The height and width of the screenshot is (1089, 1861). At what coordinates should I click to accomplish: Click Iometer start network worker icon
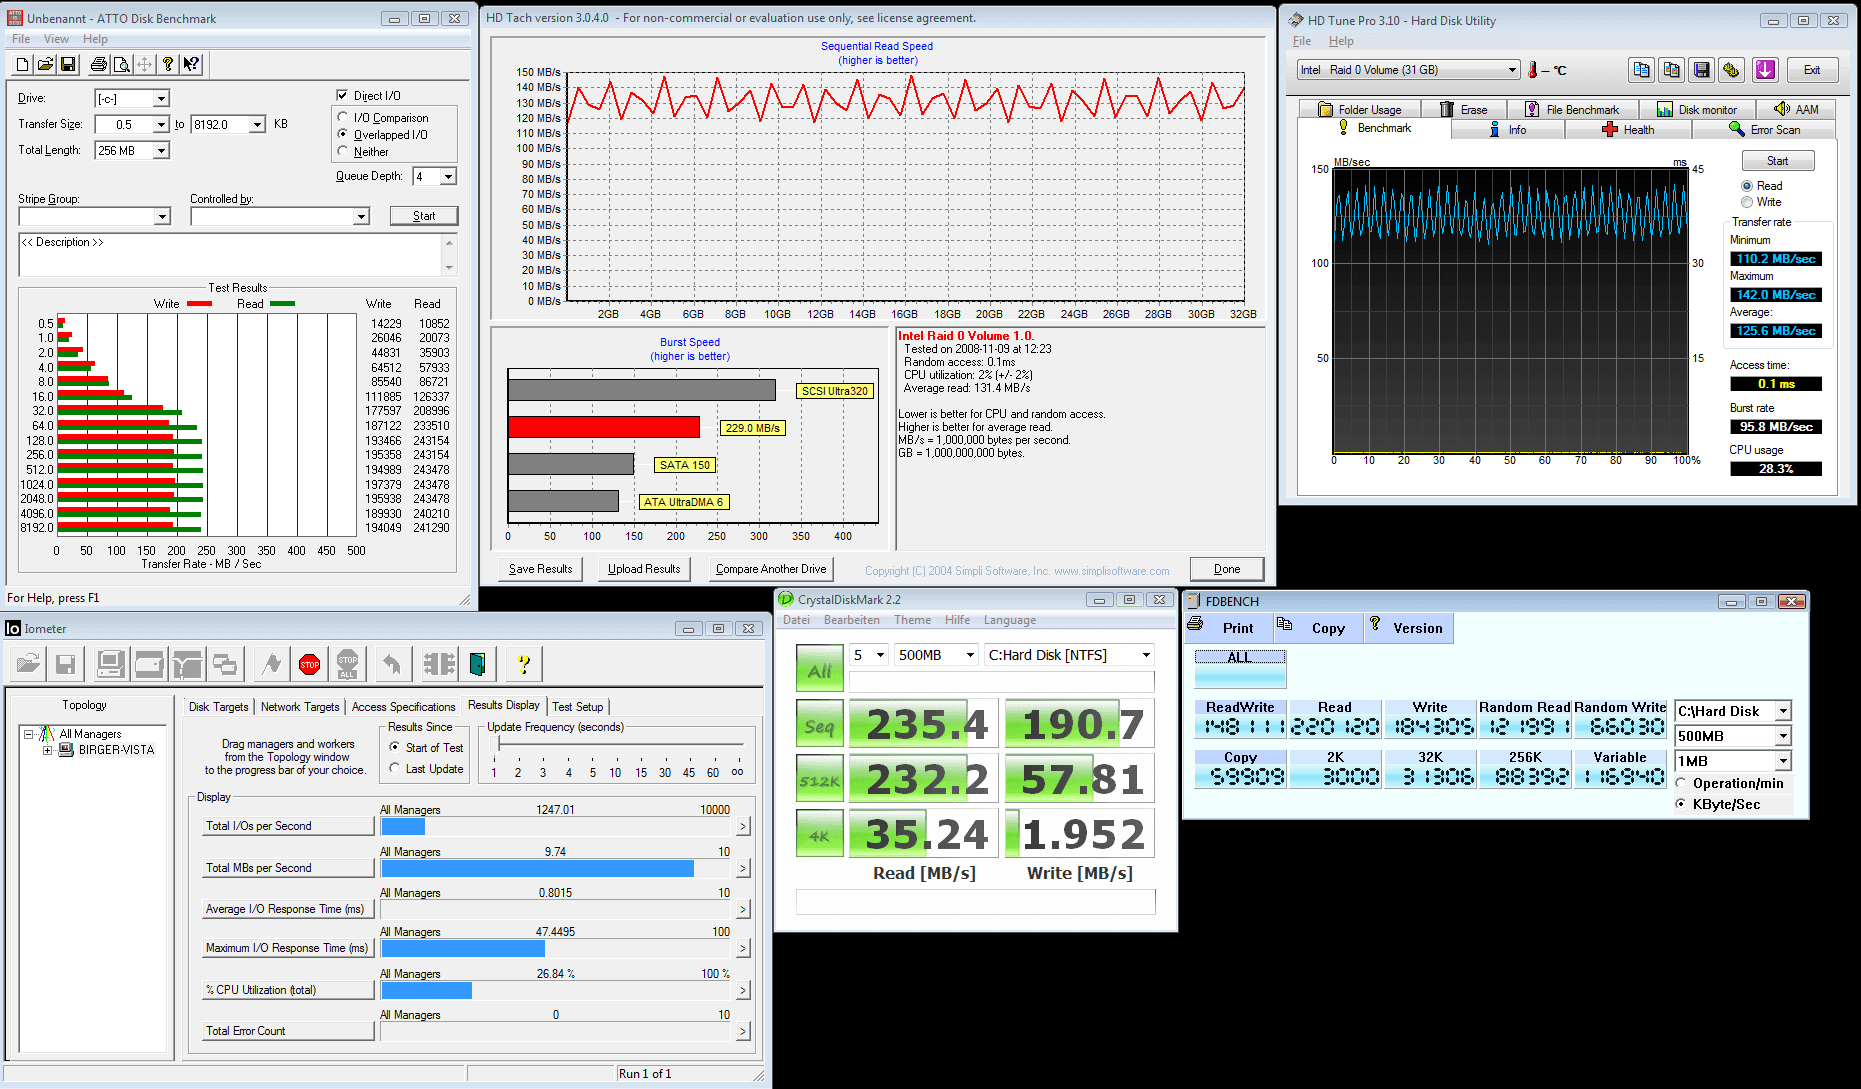click(187, 664)
